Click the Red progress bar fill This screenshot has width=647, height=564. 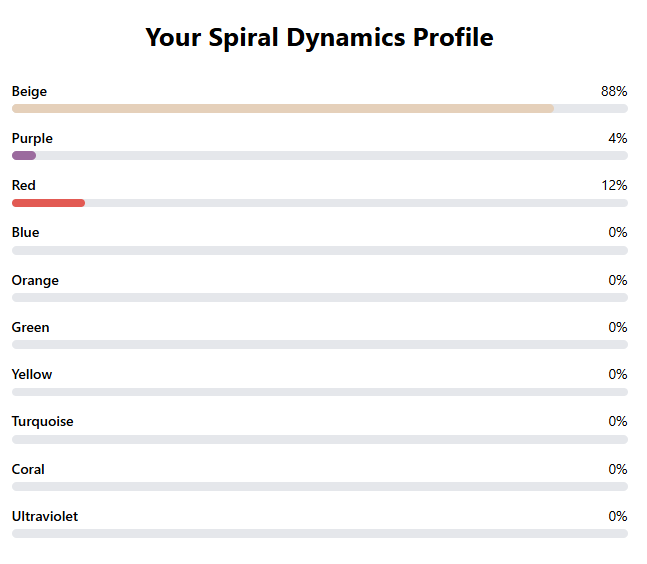(48, 203)
